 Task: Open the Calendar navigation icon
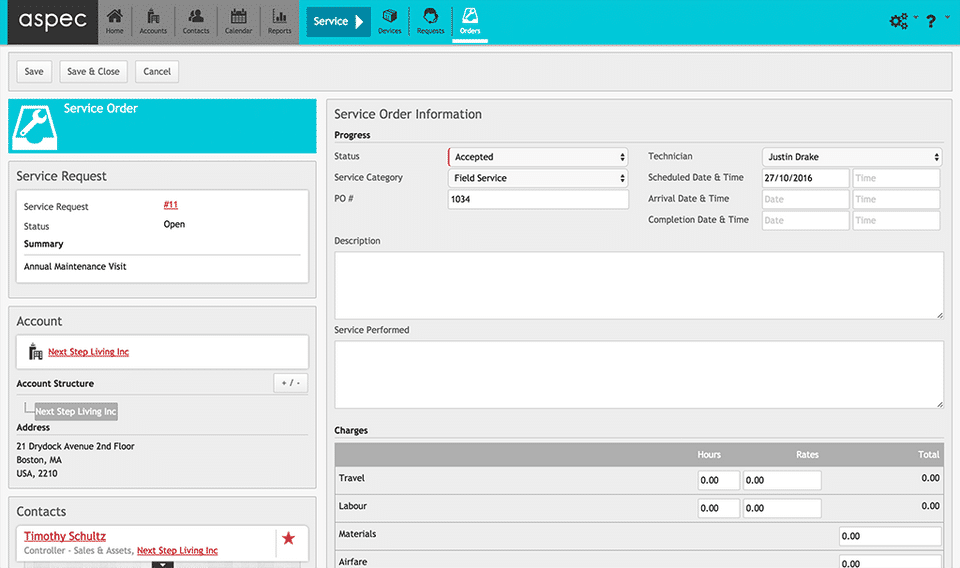pyautogui.click(x=238, y=21)
